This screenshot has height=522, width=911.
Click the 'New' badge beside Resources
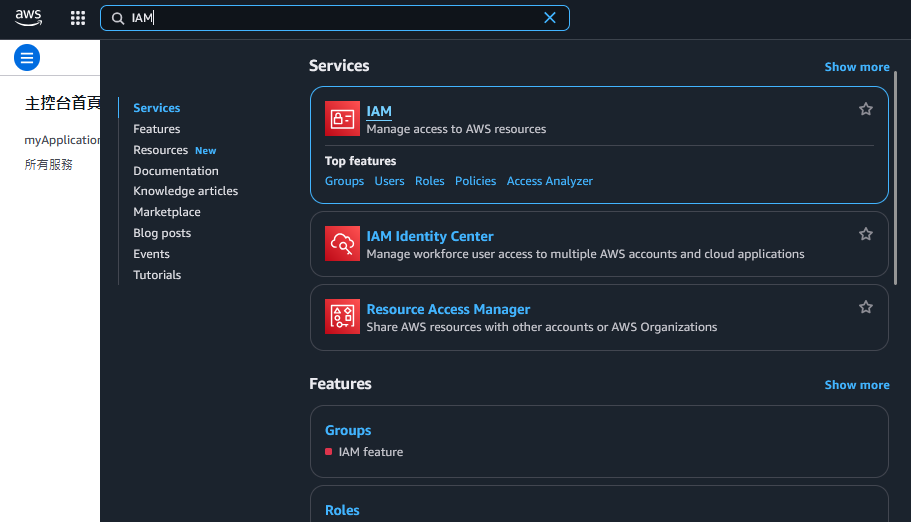coord(206,151)
